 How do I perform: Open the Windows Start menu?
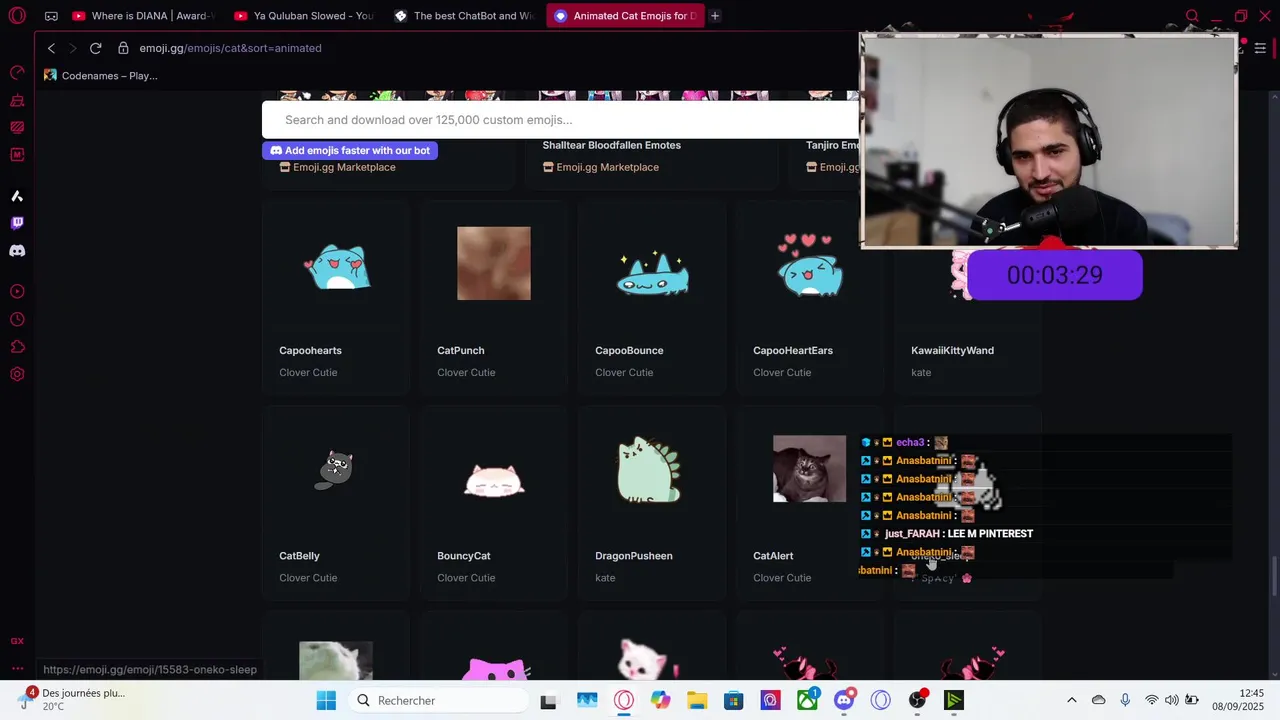[x=326, y=700]
